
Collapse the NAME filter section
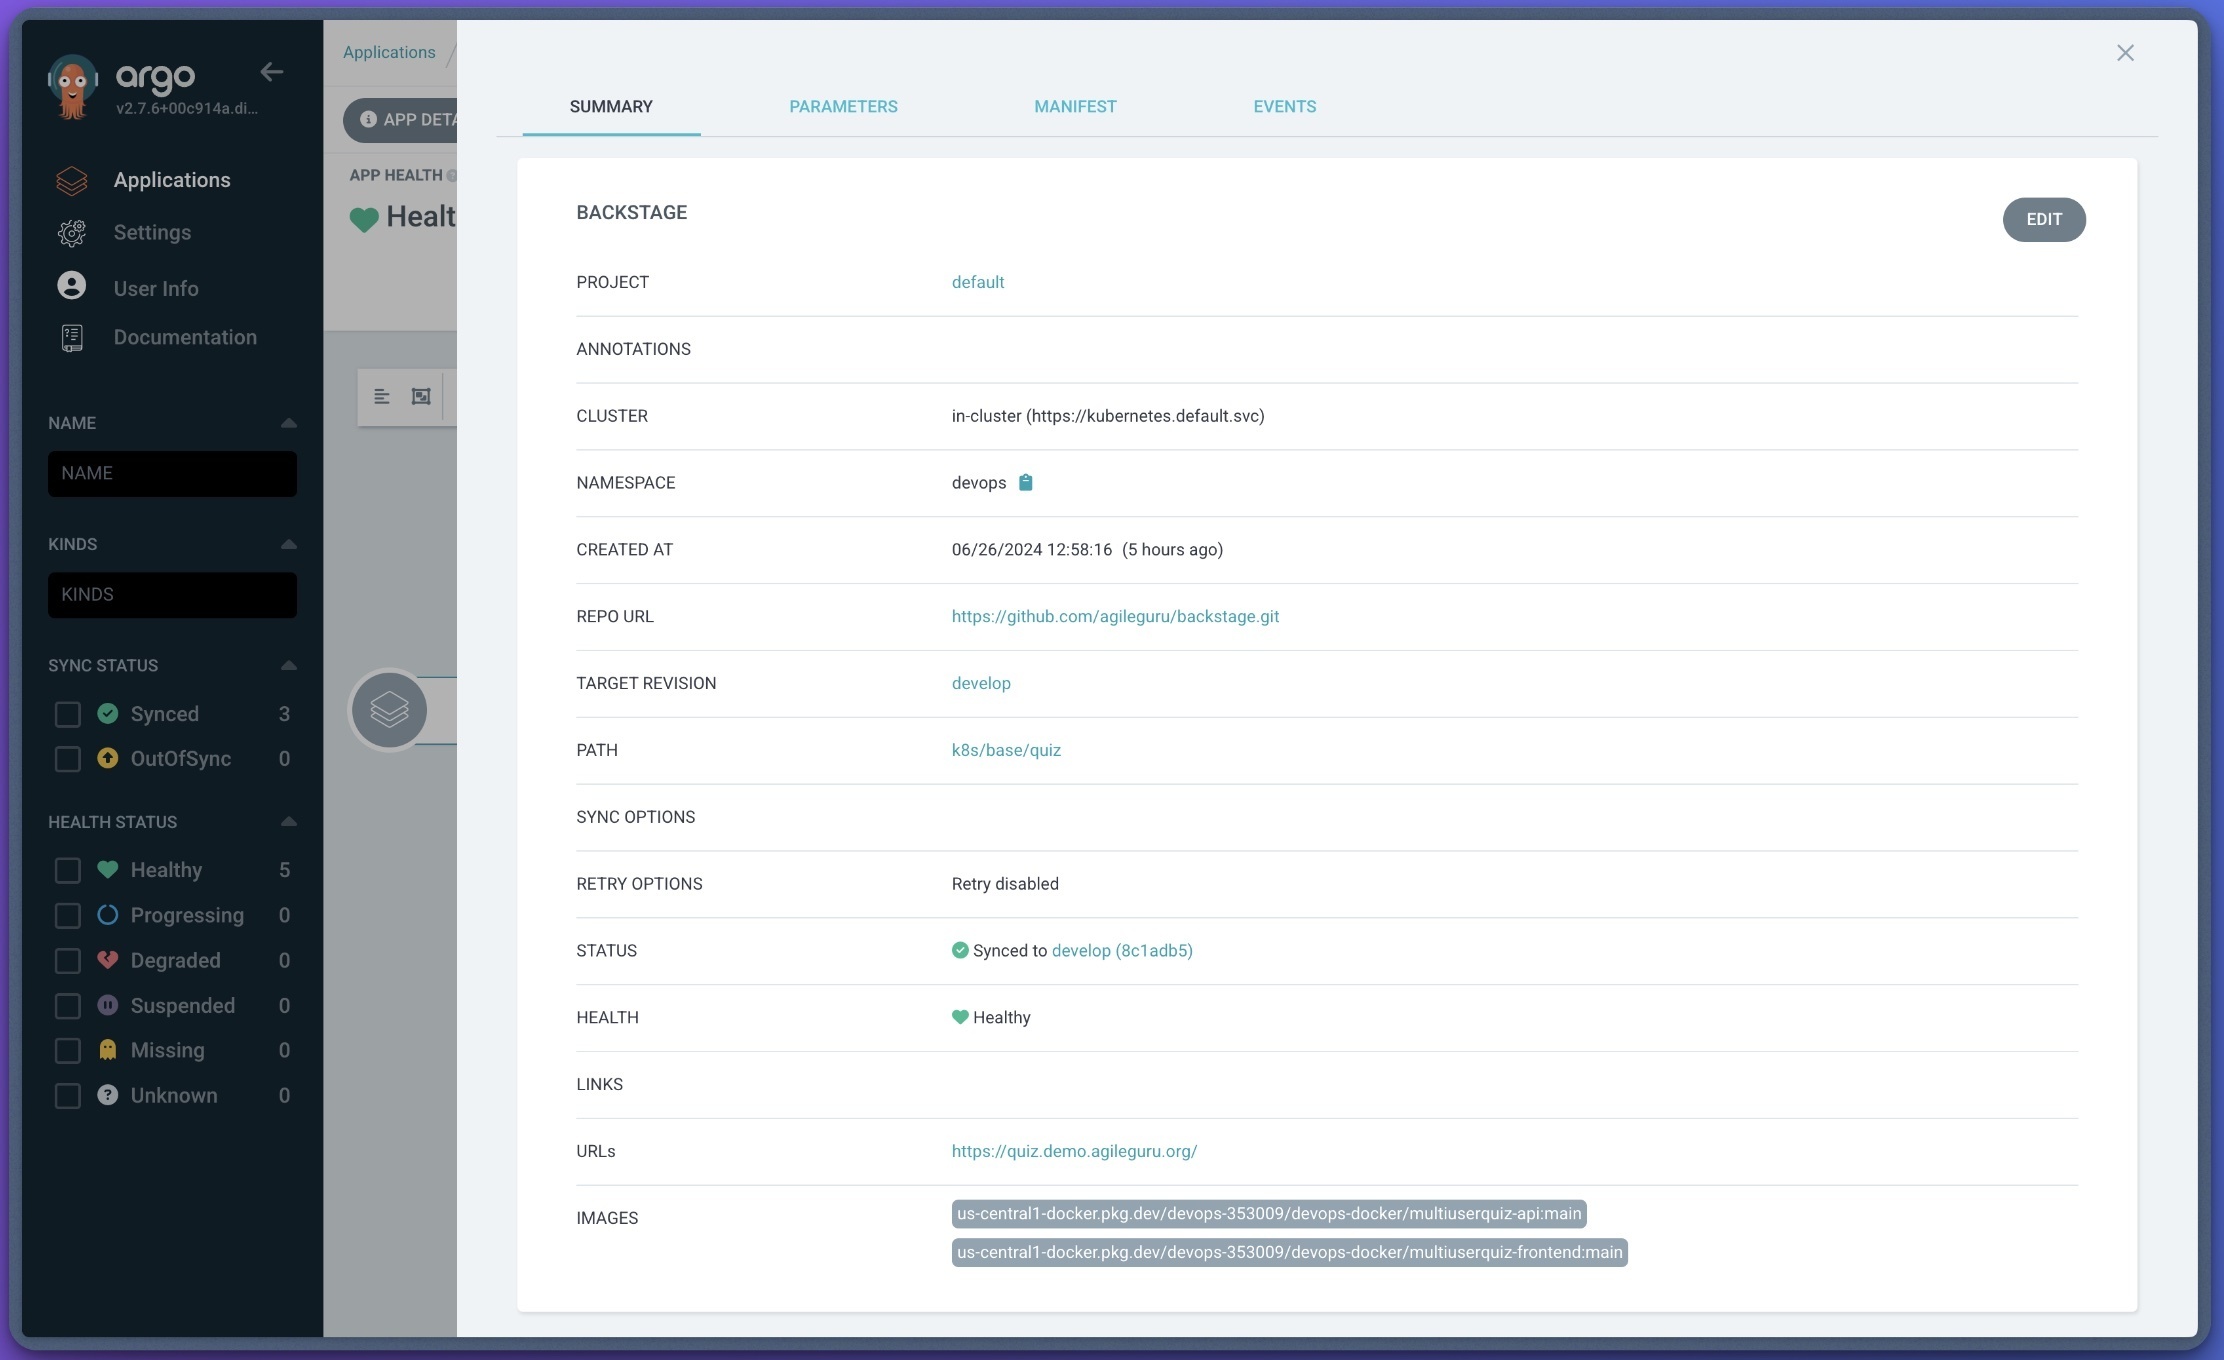pyautogui.click(x=289, y=423)
